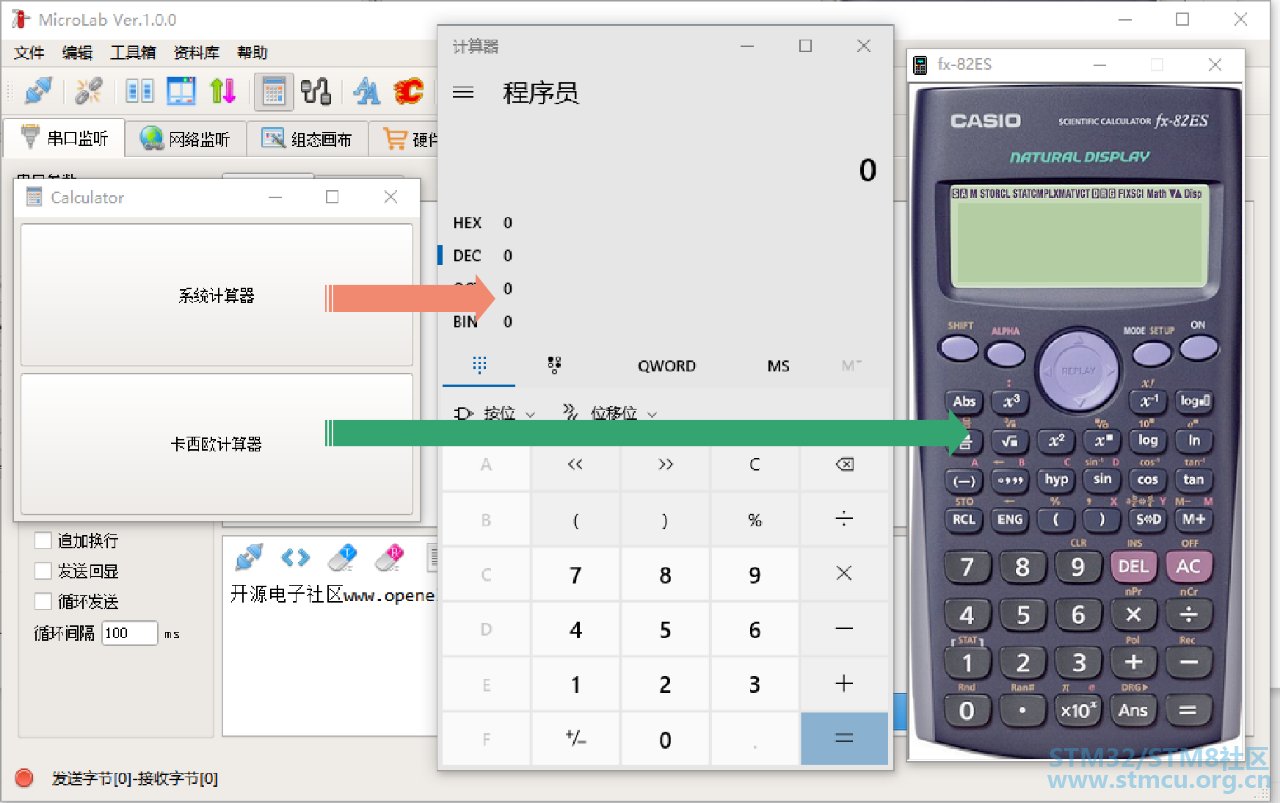Open the 编辑 menu

[77, 53]
